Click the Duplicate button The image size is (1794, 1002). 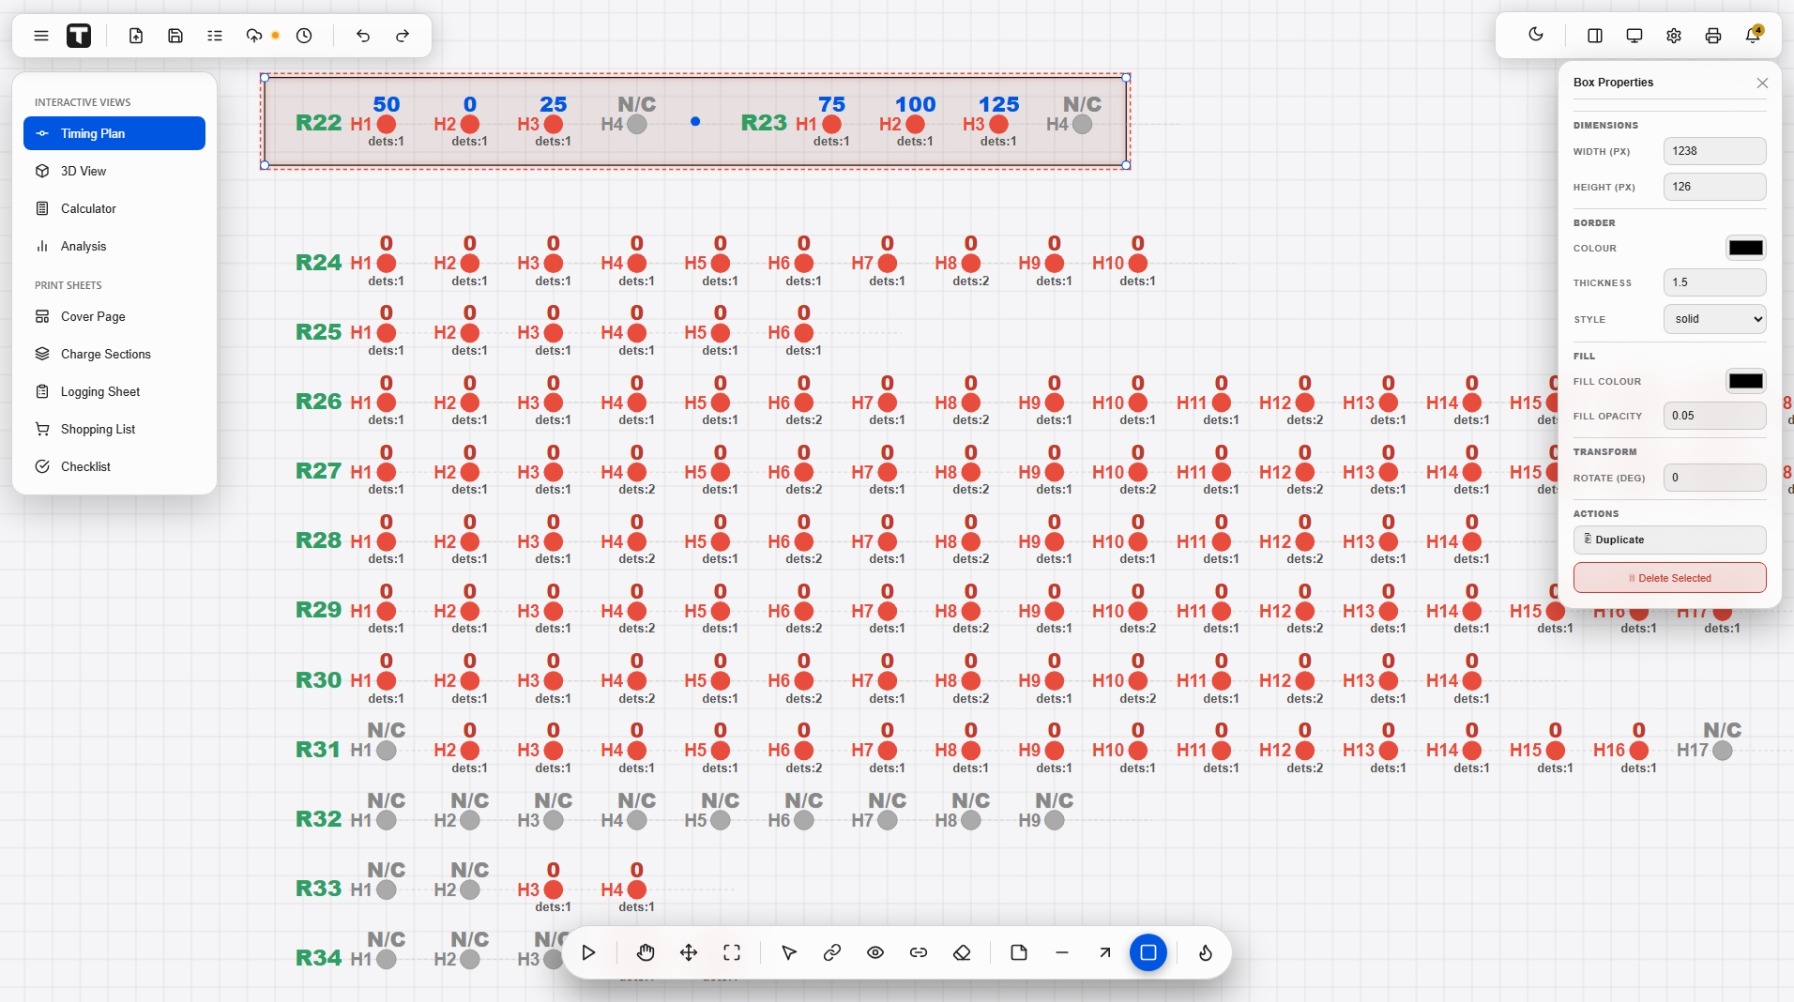point(1669,540)
